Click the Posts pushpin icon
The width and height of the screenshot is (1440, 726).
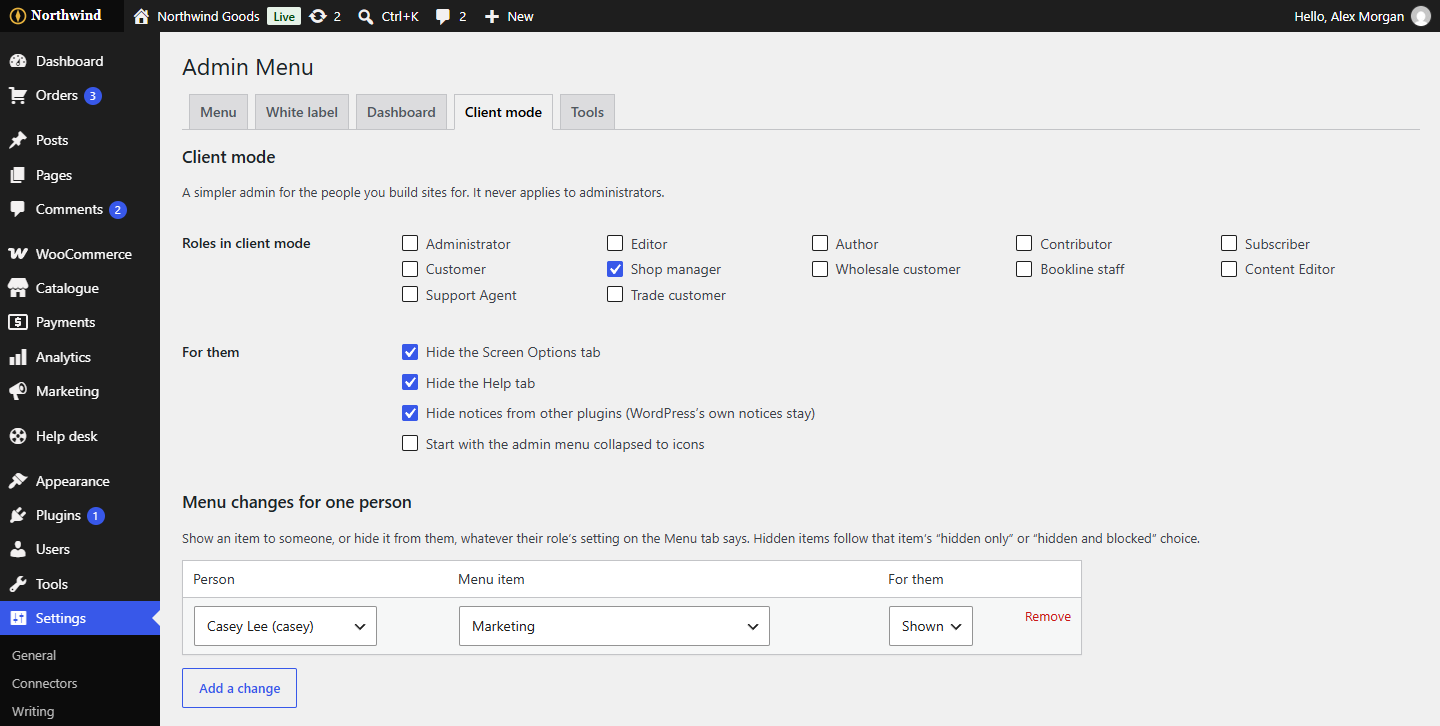17,140
